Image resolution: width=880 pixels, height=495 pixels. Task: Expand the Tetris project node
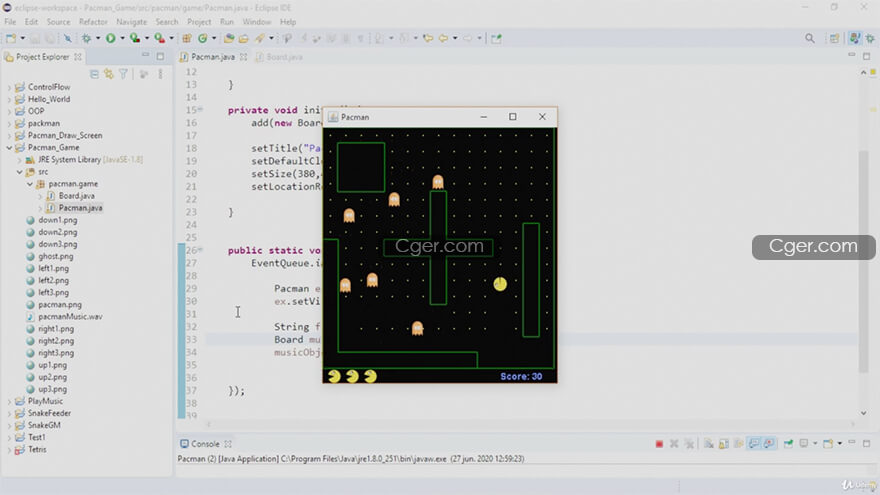click(x=9, y=450)
